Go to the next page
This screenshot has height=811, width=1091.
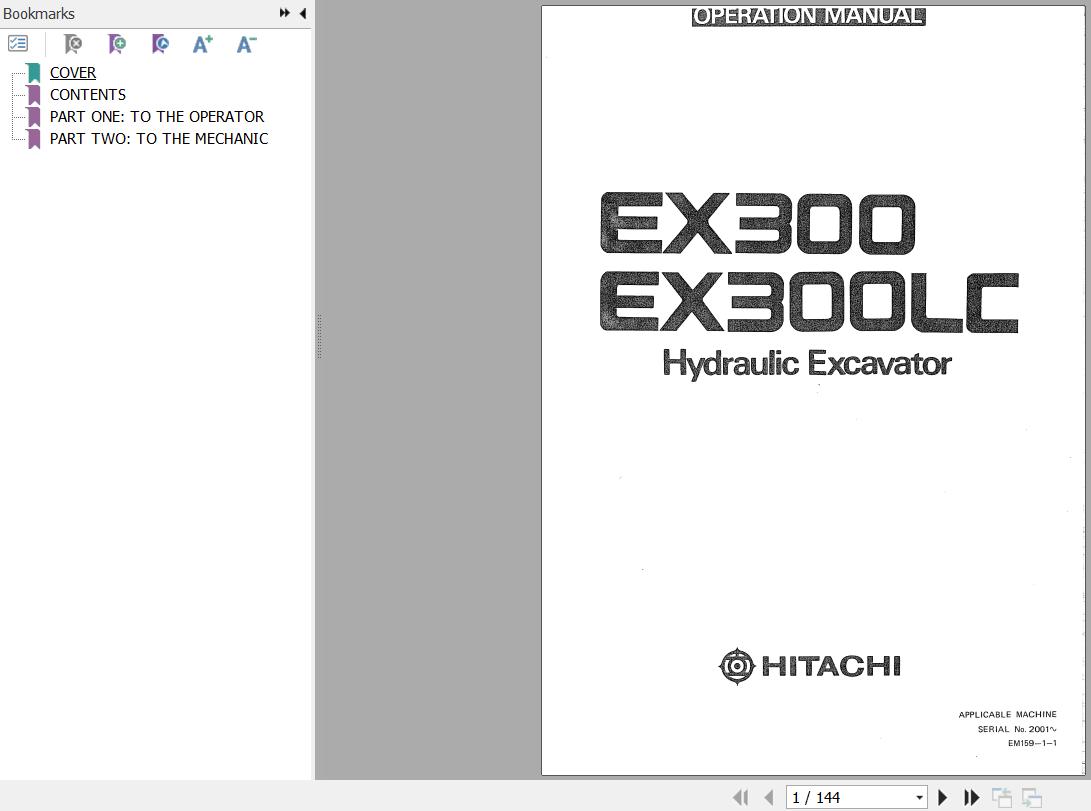pos(943,797)
